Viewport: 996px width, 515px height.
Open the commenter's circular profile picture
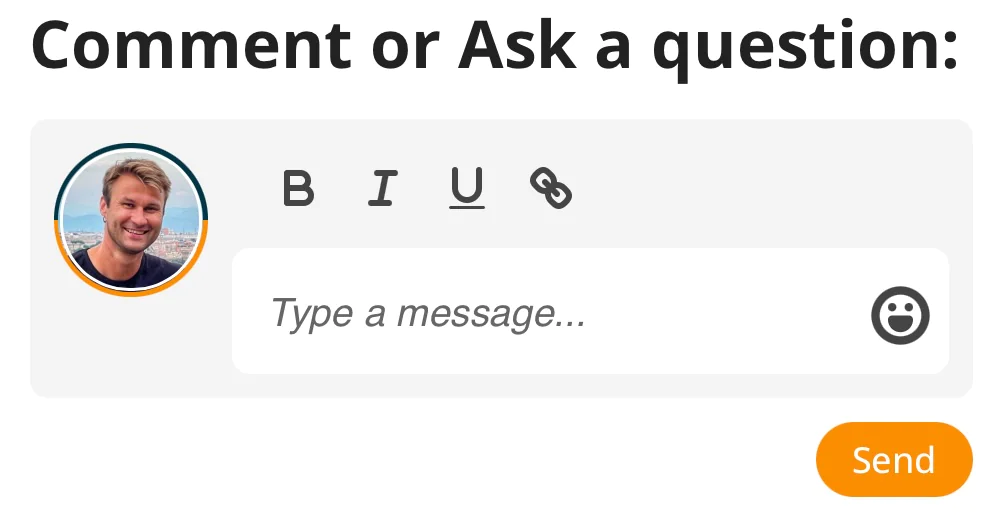(131, 220)
